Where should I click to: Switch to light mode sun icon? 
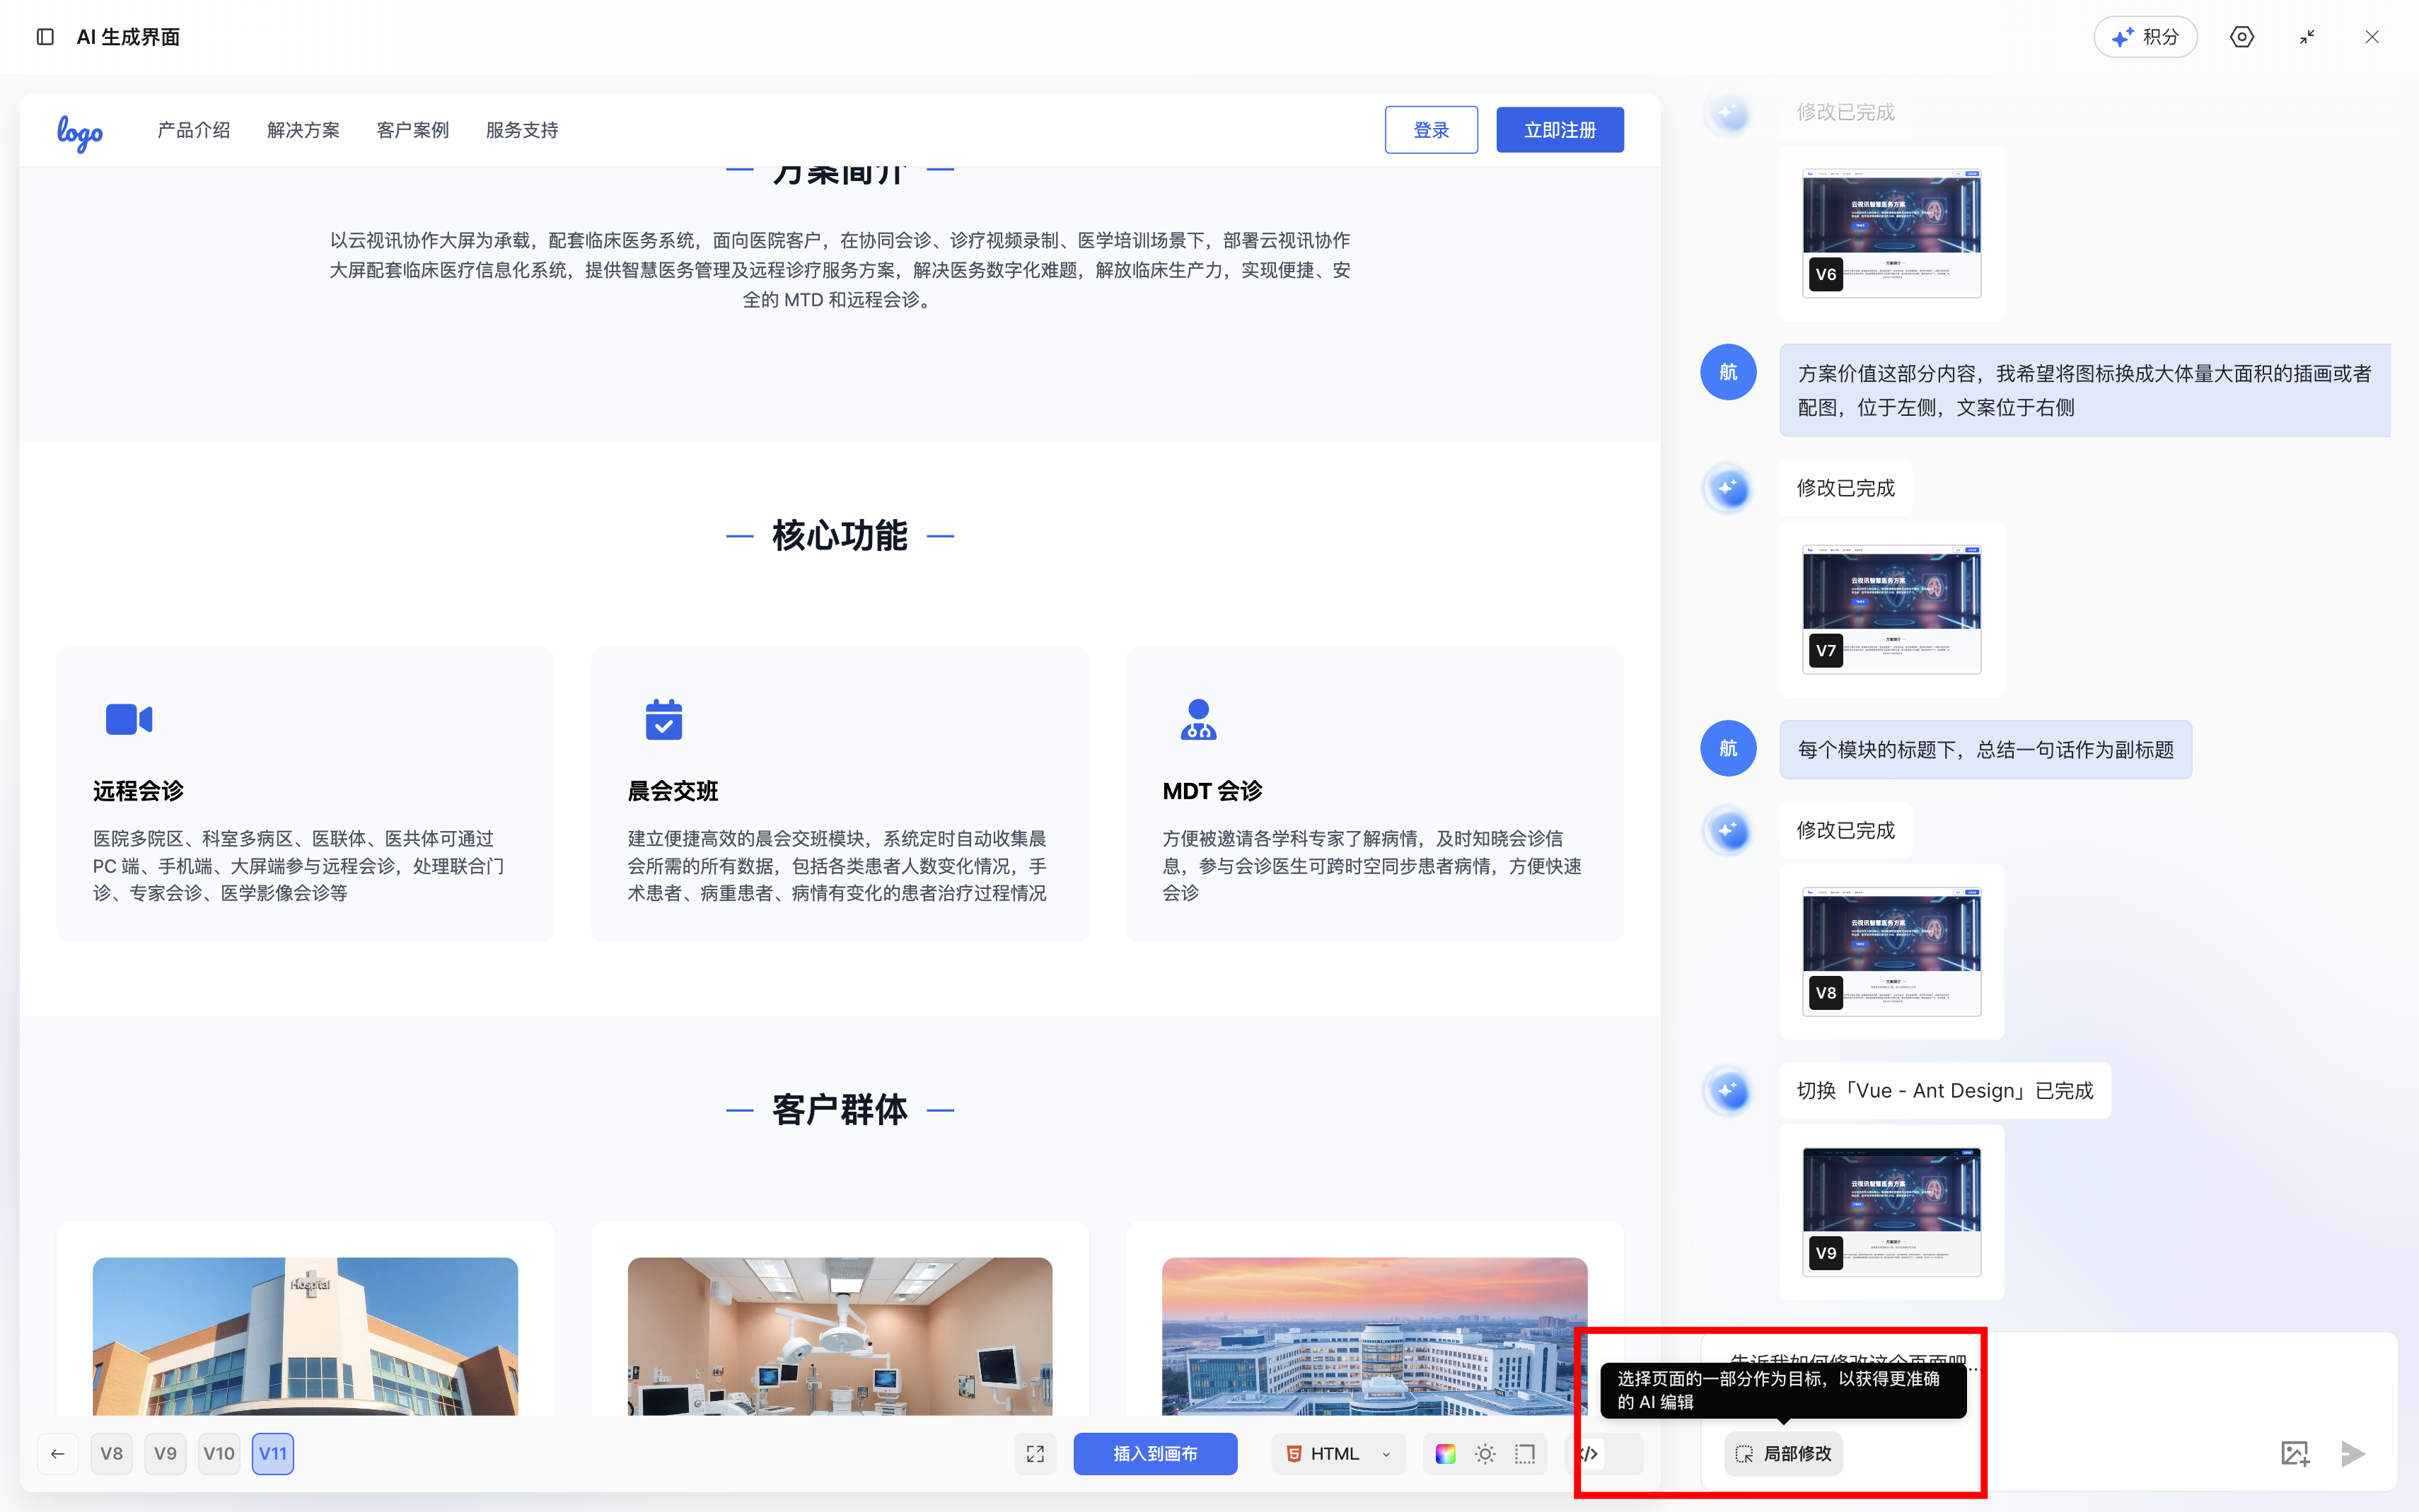pos(1485,1454)
